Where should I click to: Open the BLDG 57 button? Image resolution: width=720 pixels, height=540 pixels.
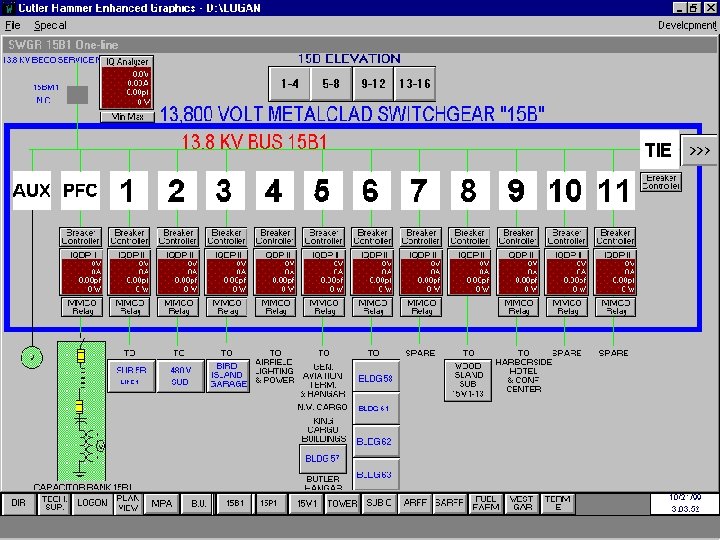click(x=322, y=459)
